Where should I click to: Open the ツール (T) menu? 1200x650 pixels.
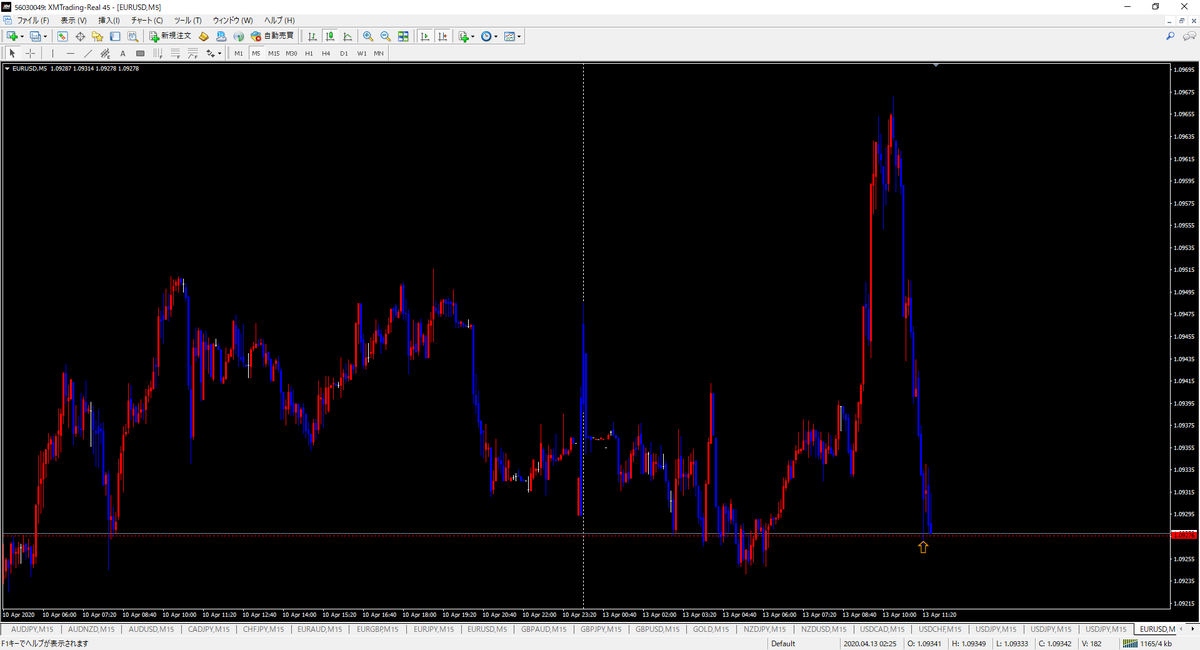coord(187,20)
